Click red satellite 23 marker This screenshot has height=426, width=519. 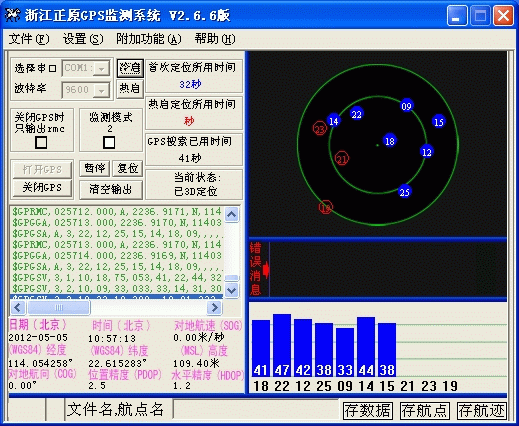pos(320,129)
